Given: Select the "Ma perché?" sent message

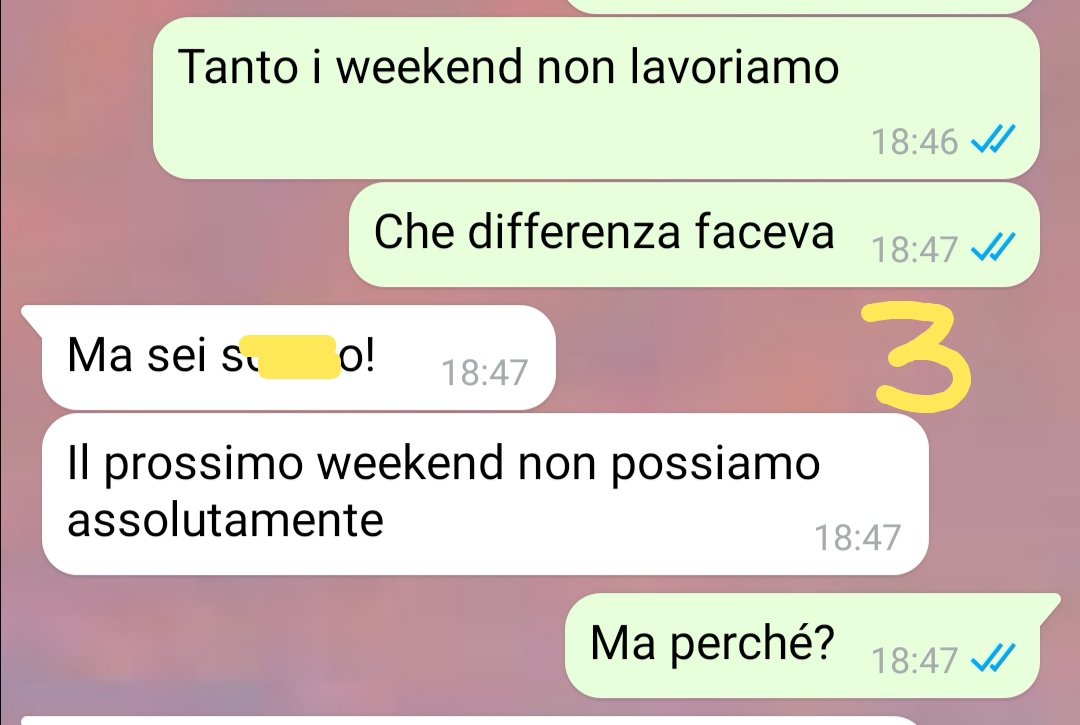Looking at the screenshot, I should 802,646.
